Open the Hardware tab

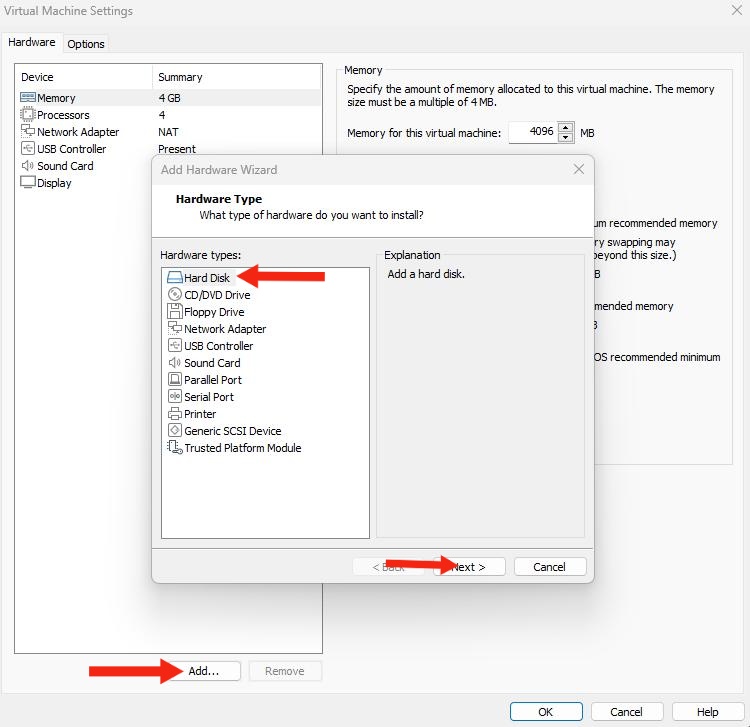pos(32,43)
